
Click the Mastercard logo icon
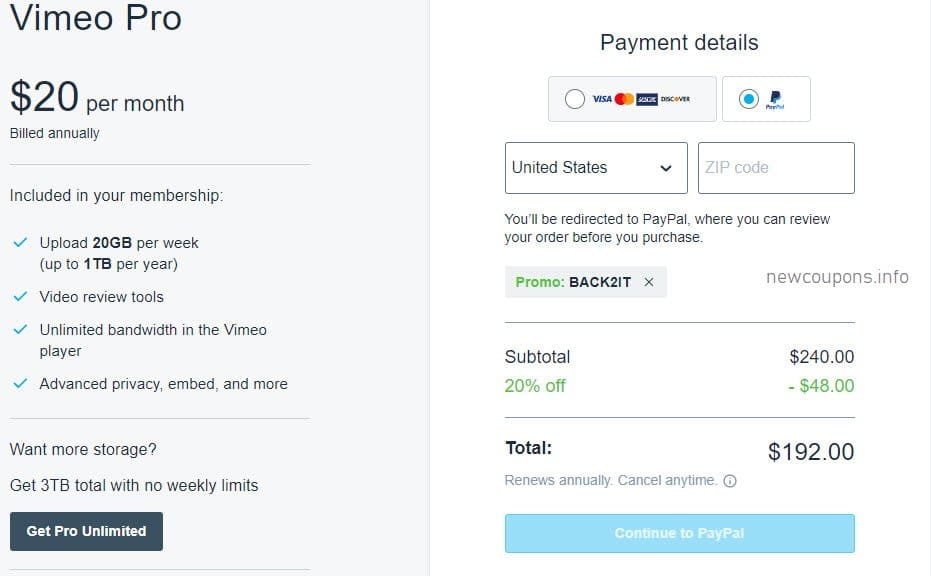623,98
